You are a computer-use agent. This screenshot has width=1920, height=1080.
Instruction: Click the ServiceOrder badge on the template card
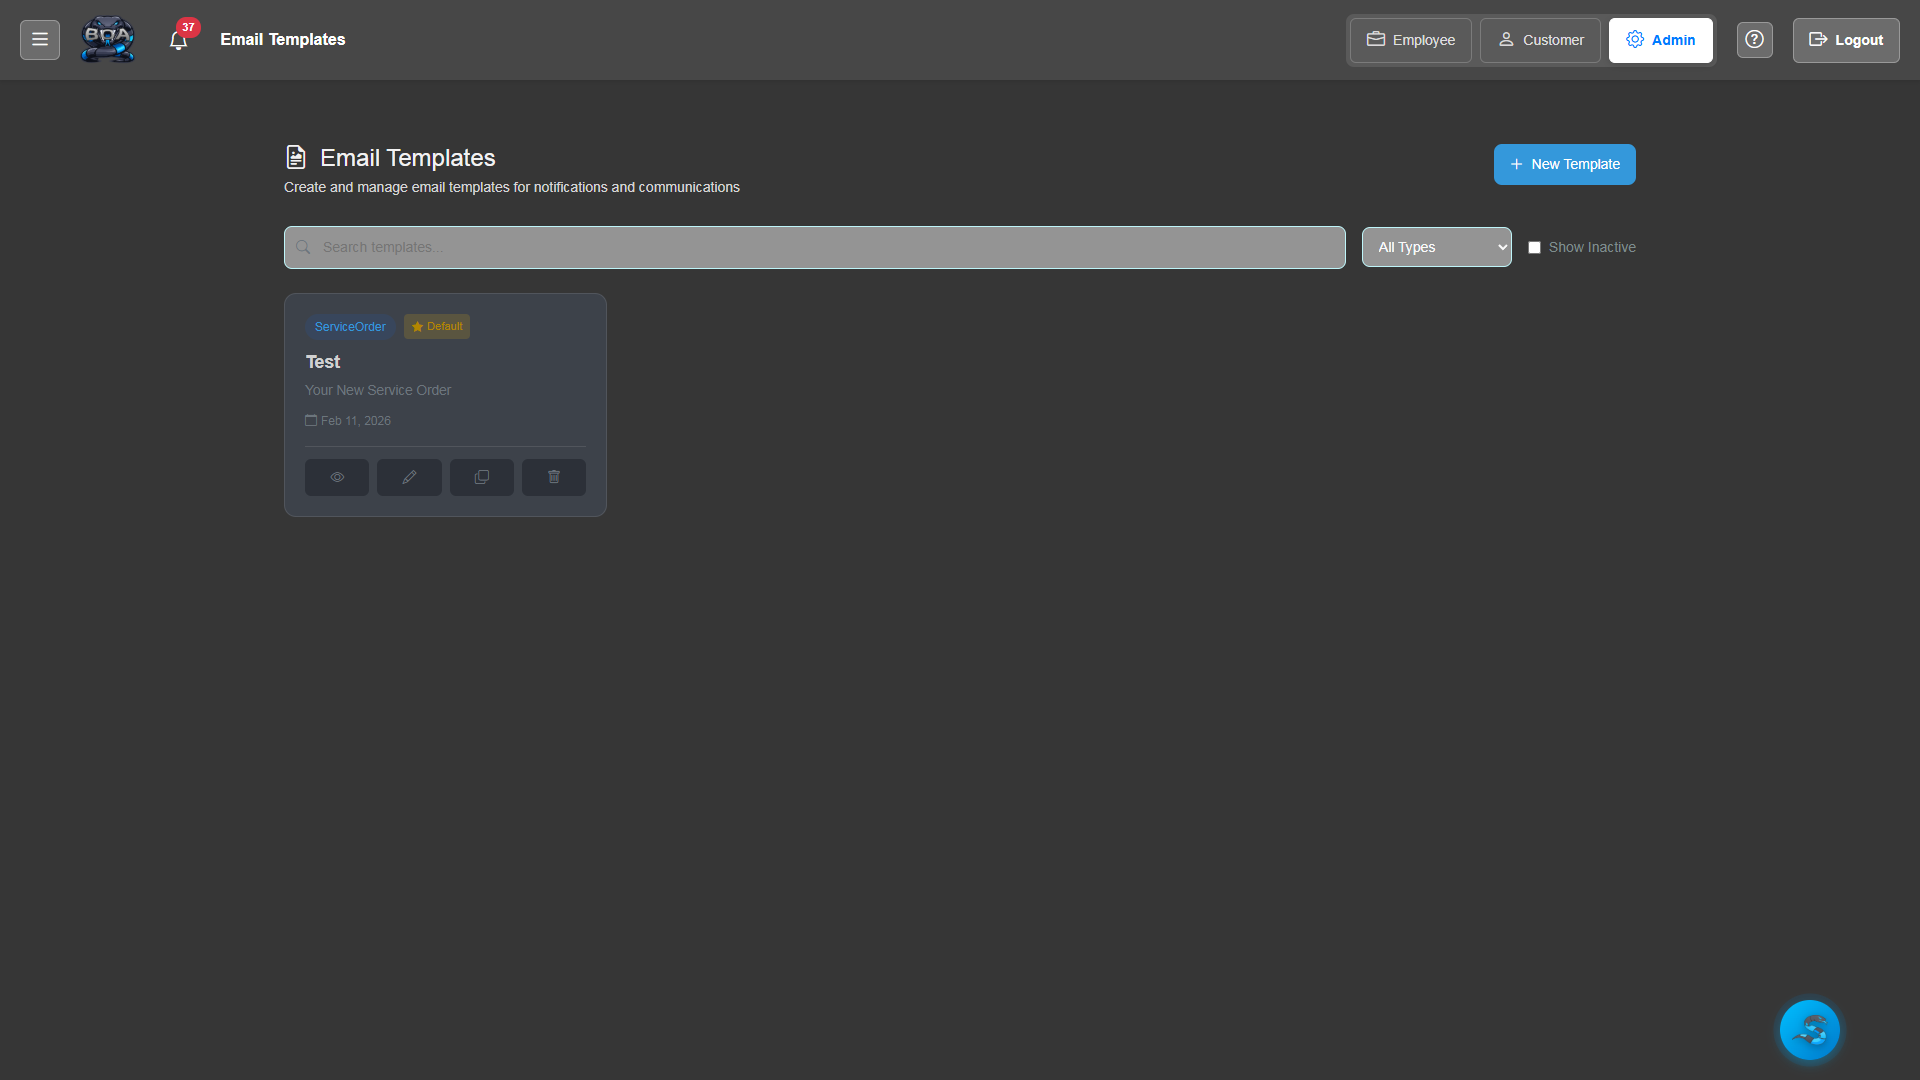pos(349,326)
